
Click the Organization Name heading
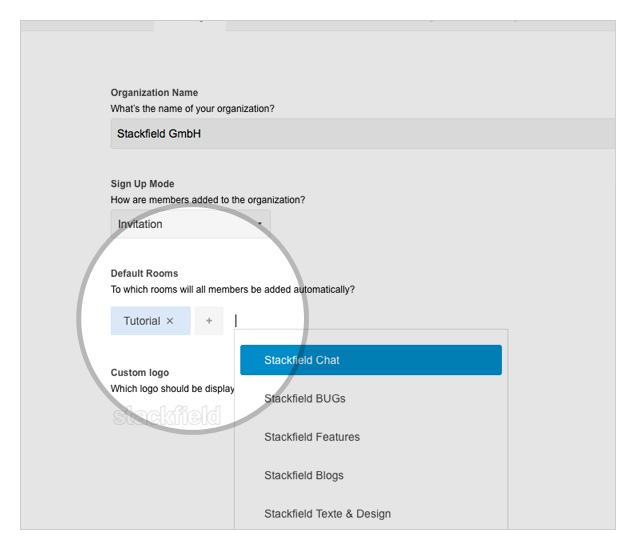pyautogui.click(x=154, y=92)
